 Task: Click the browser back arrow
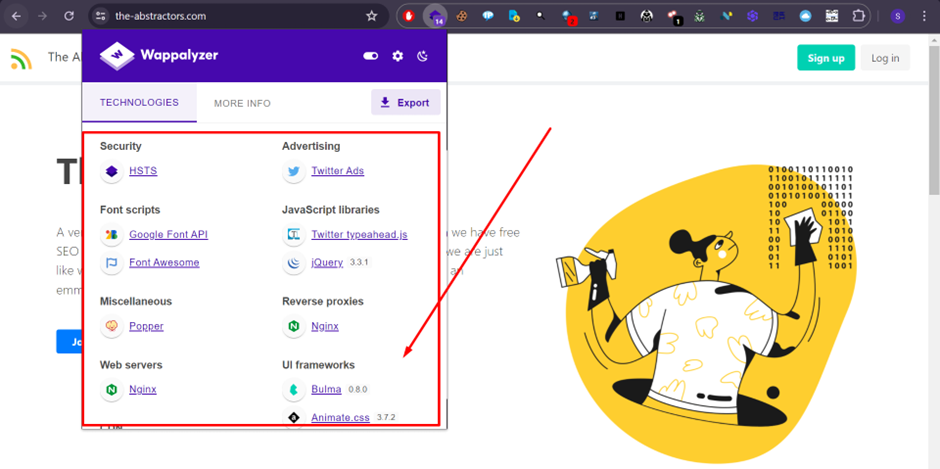(16, 16)
